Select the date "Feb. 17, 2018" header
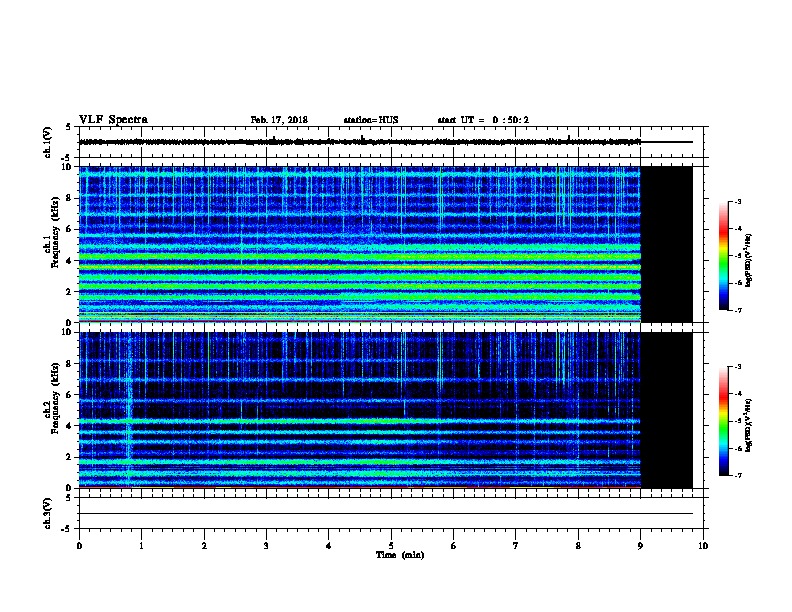Viewport: 792px width, 612px height. (x=279, y=120)
